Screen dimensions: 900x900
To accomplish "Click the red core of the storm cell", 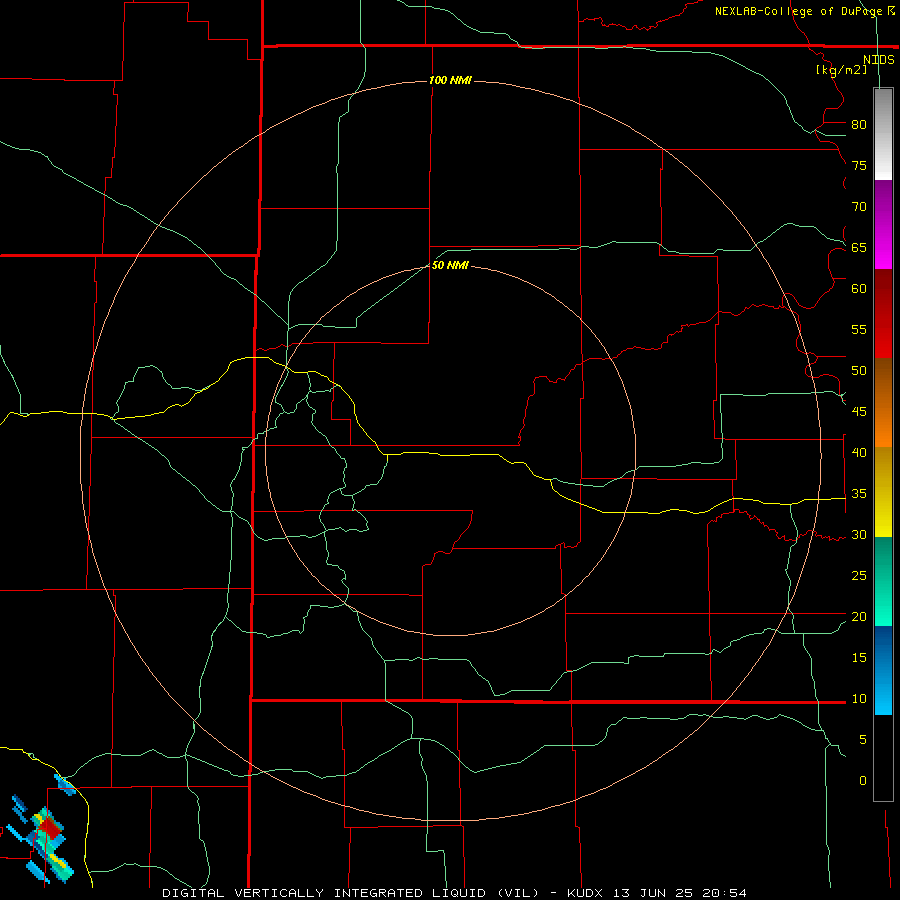I will pos(52,829).
